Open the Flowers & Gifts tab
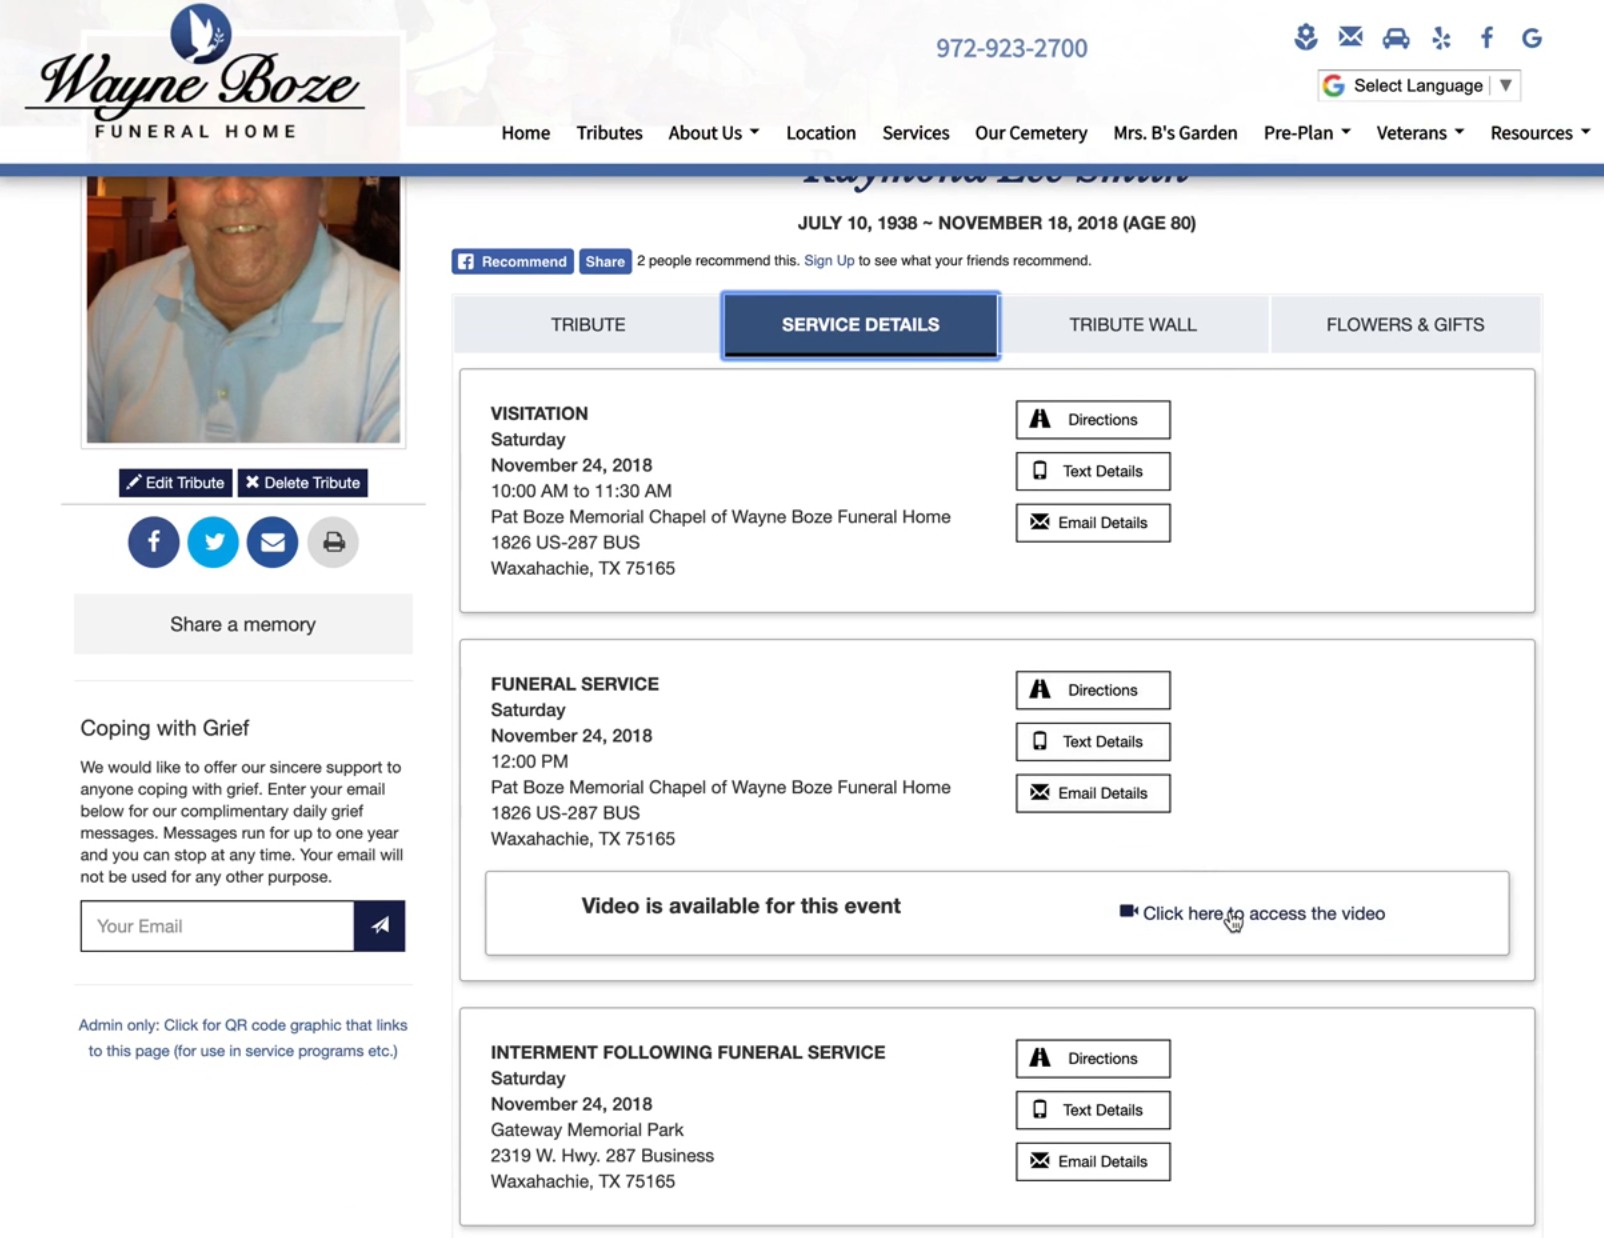The height and width of the screenshot is (1238, 1604). (x=1404, y=325)
